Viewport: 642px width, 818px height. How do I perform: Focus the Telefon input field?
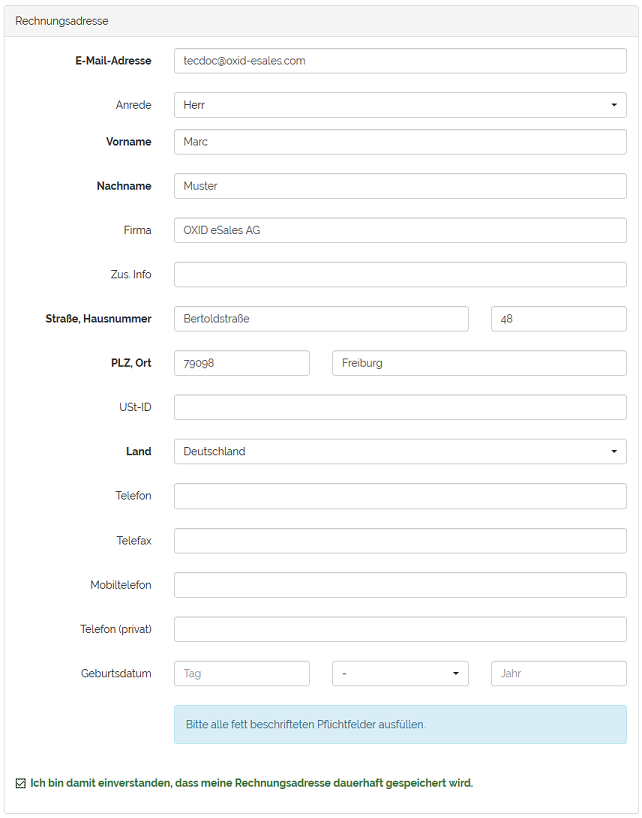pyautogui.click(x=400, y=496)
